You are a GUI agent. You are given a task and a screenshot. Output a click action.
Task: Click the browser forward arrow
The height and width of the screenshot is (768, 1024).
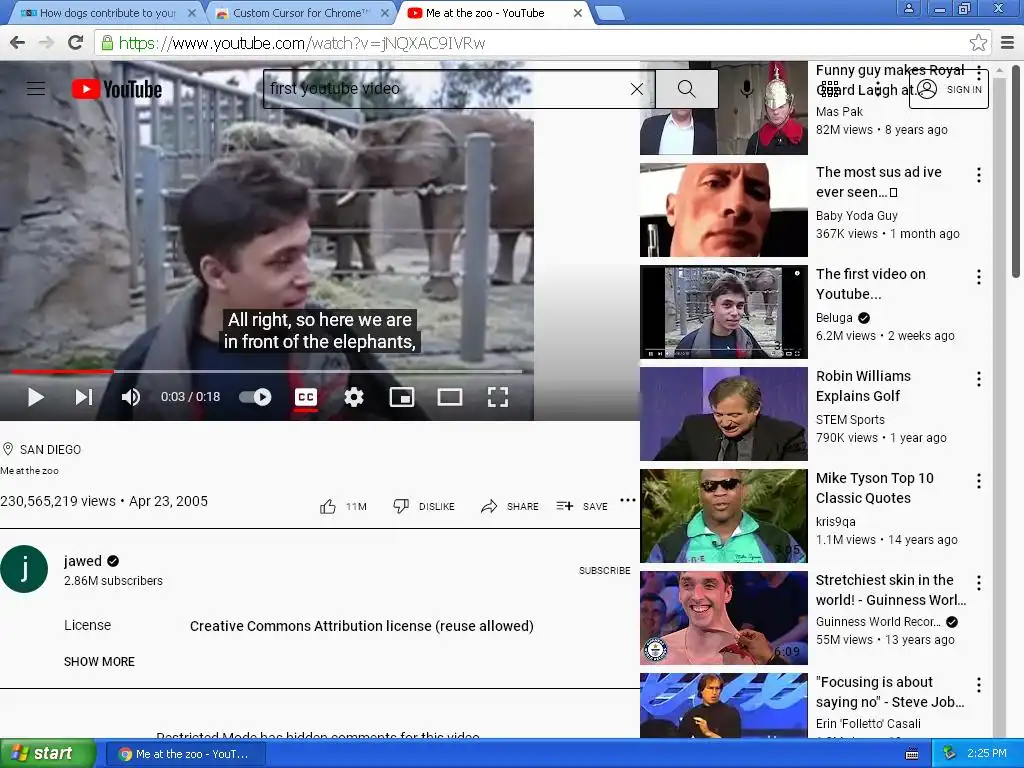pos(46,43)
